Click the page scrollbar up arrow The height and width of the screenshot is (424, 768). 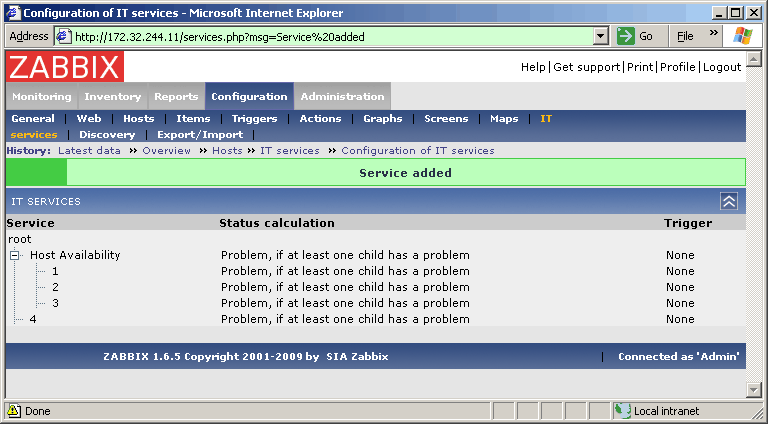[x=754, y=59]
